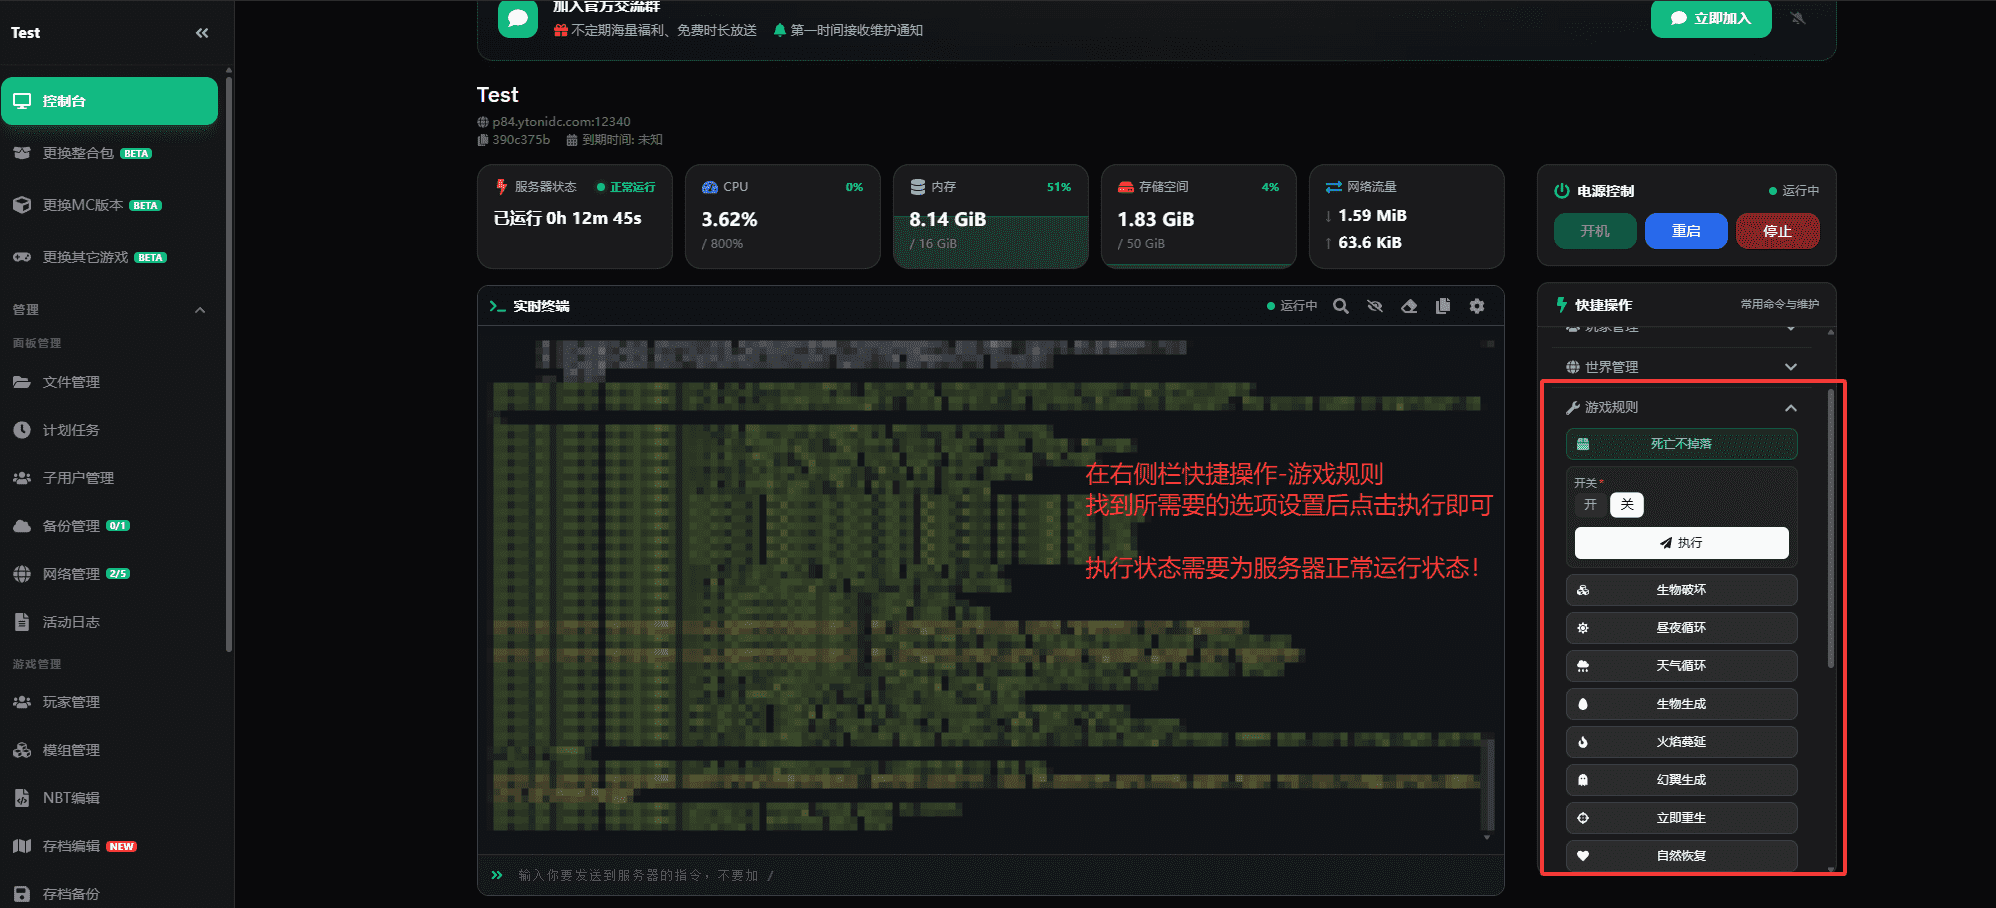Click the fire spread flame icon
This screenshot has height=908, width=1996.
tap(1583, 742)
